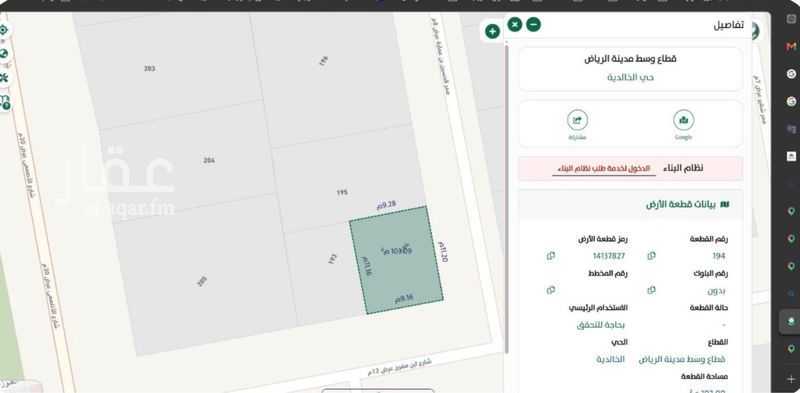Image resolution: width=800 pixels, height=393 pixels.
Task: Click the green plus button on the map
Action: click(492, 32)
